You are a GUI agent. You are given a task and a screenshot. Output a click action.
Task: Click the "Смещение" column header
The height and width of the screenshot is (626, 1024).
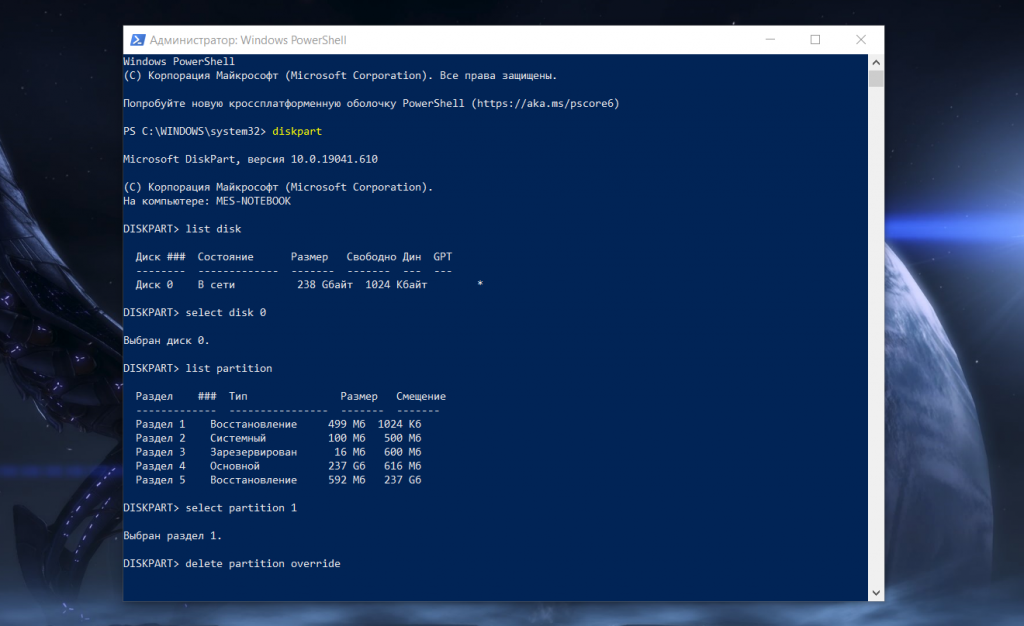click(x=421, y=396)
